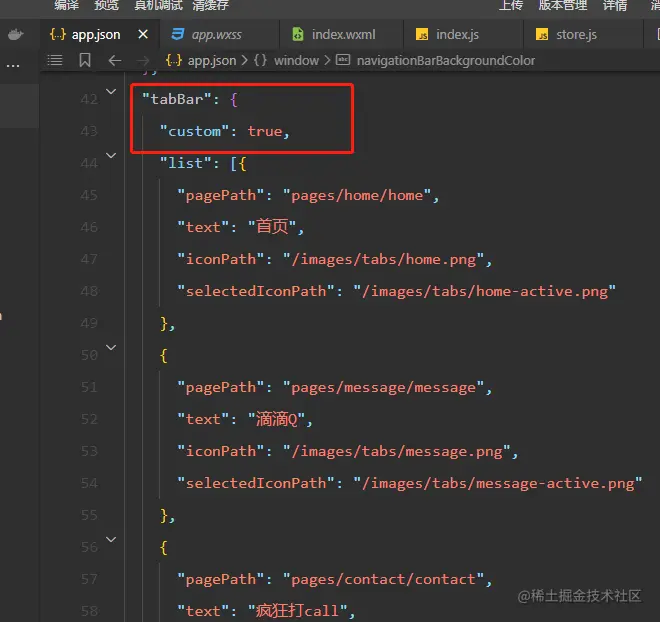The image size is (660, 622).
Task: Click the "custom" key on line 43
Action: [194, 131]
